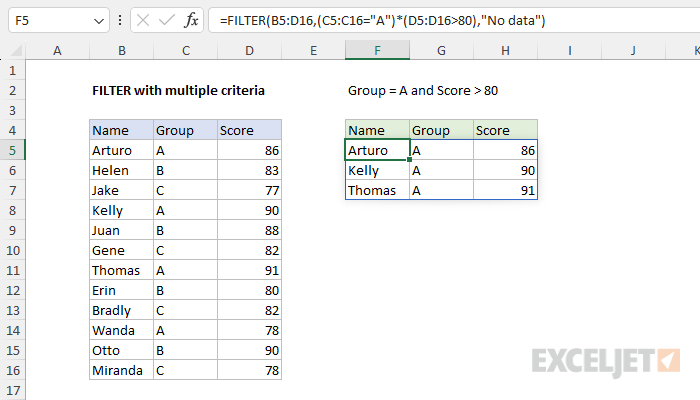The height and width of the screenshot is (400, 700).
Task: Click the Name header in source table
Action: [121, 130]
